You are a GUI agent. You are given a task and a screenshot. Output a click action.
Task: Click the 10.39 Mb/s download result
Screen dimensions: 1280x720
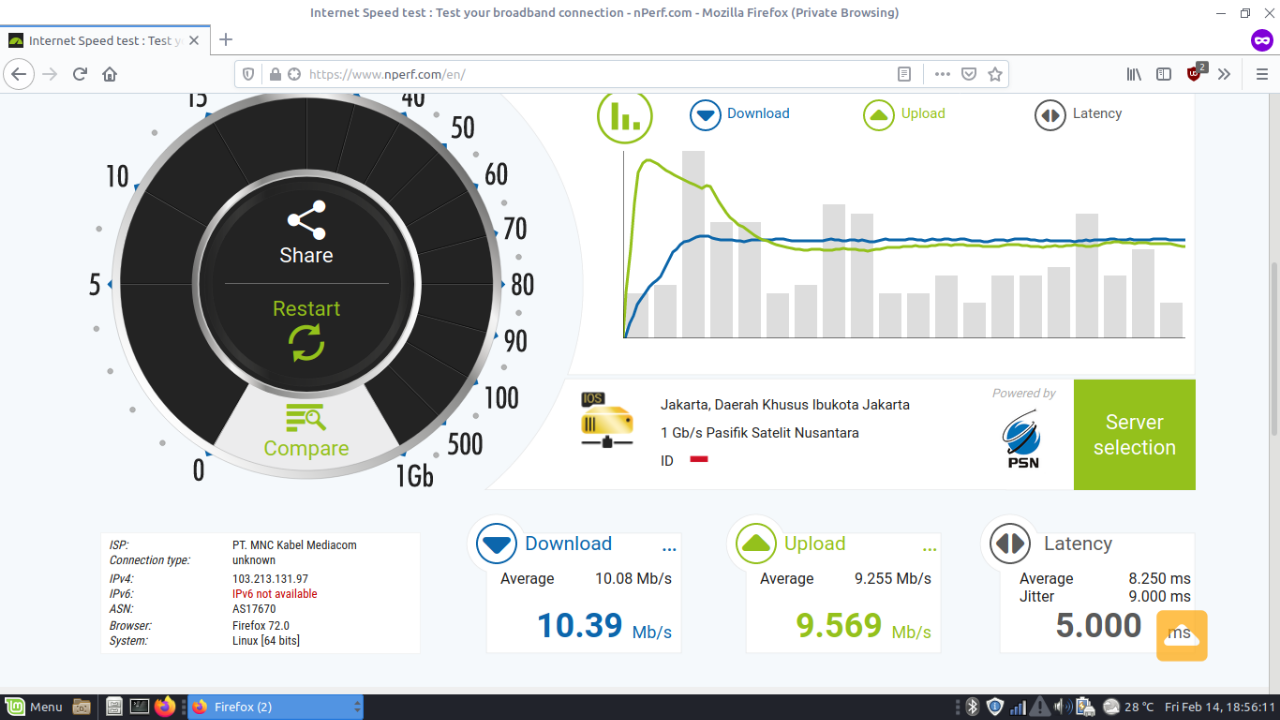click(x=604, y=626)
